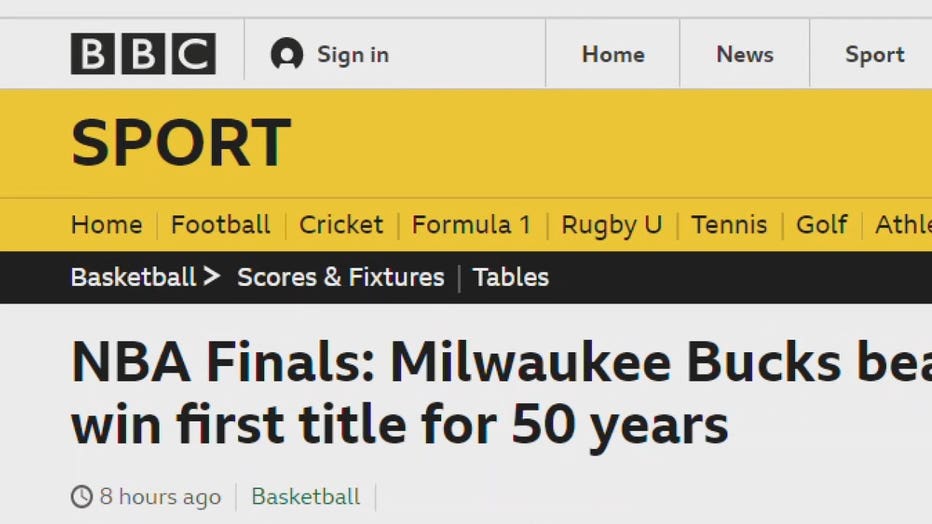Open the Cricket section

(341, 225)
